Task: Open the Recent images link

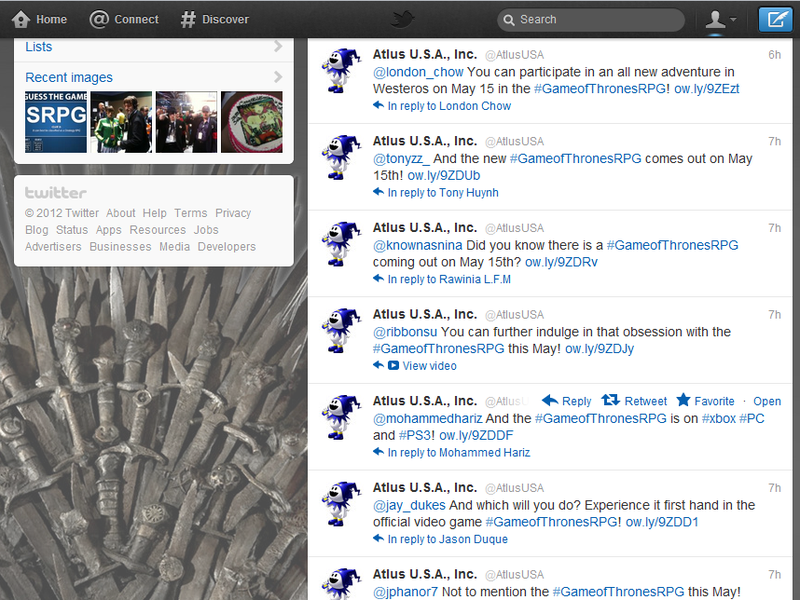Action: pos(69,78)
